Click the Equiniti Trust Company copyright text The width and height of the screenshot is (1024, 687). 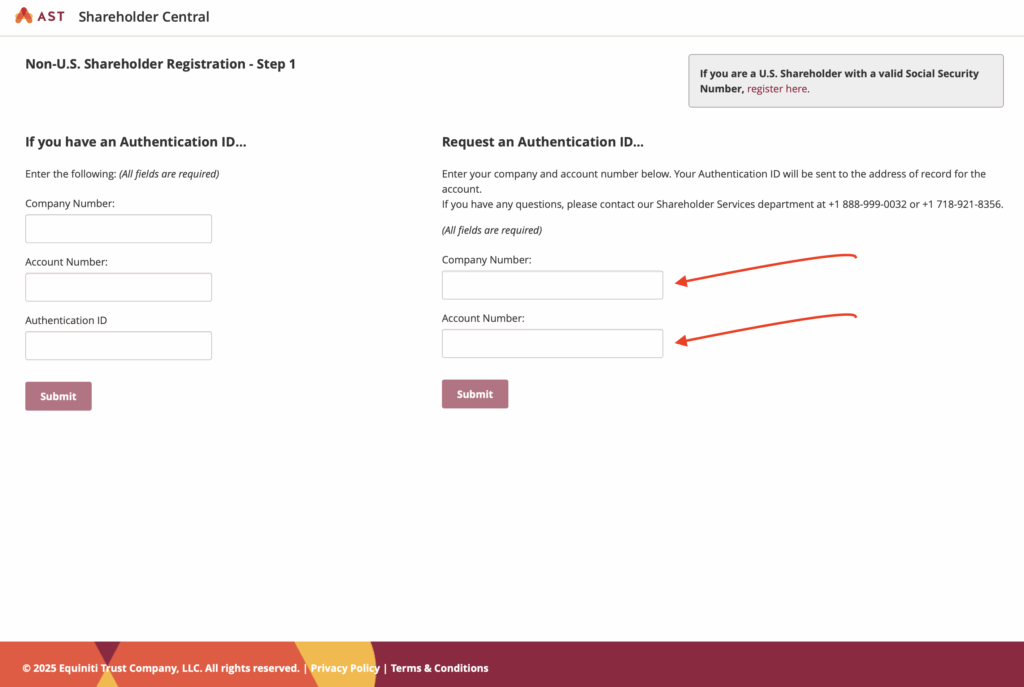[x=161, y=668]
